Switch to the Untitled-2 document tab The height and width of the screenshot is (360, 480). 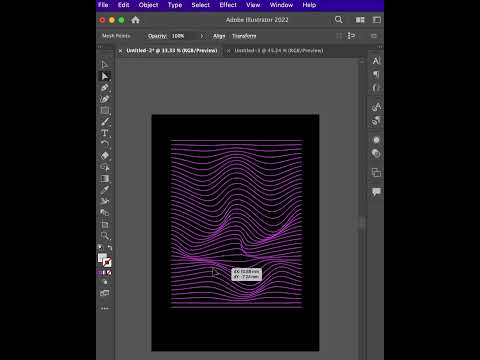tap(172, 51)
